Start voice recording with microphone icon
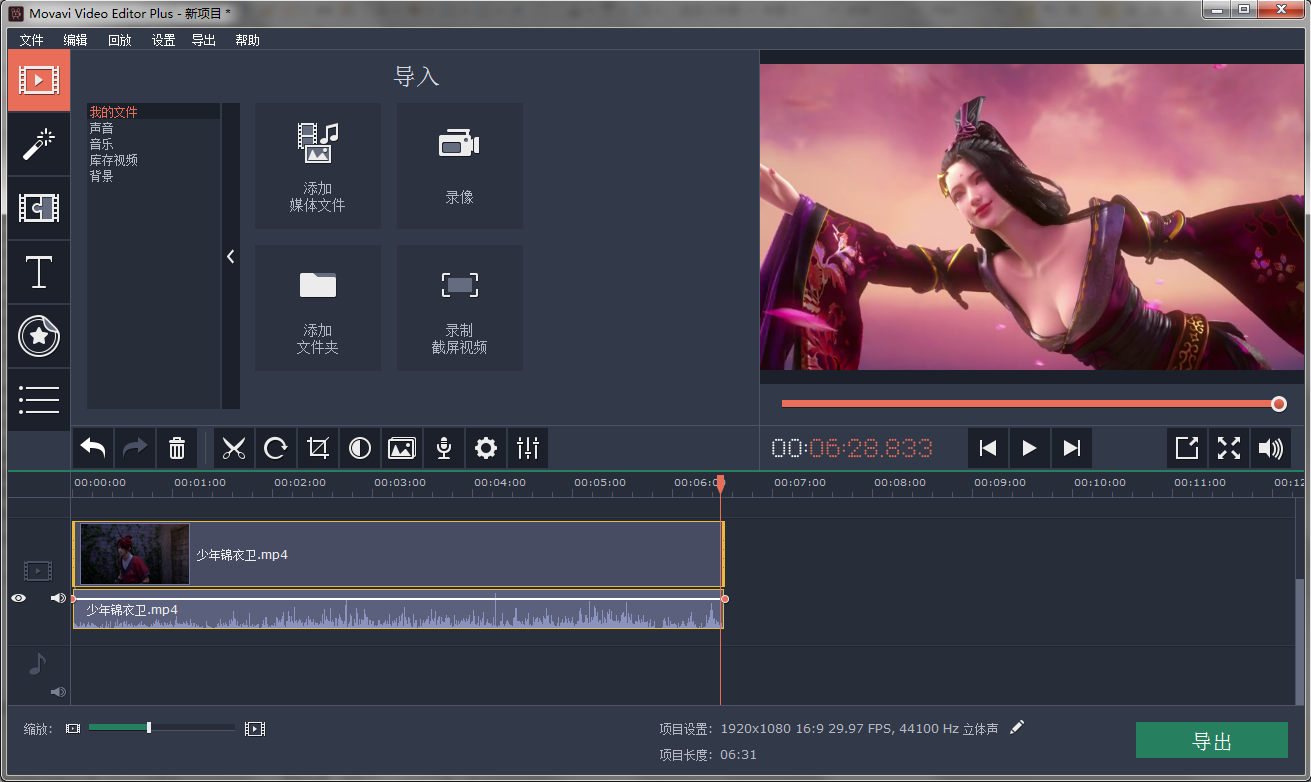The image size is (1311, 782). 444,448
